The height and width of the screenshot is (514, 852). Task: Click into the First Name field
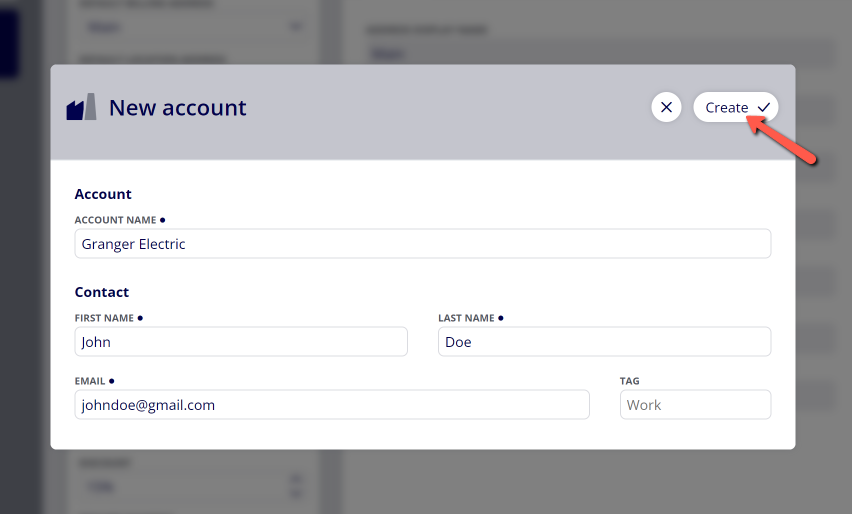(241, 341)
